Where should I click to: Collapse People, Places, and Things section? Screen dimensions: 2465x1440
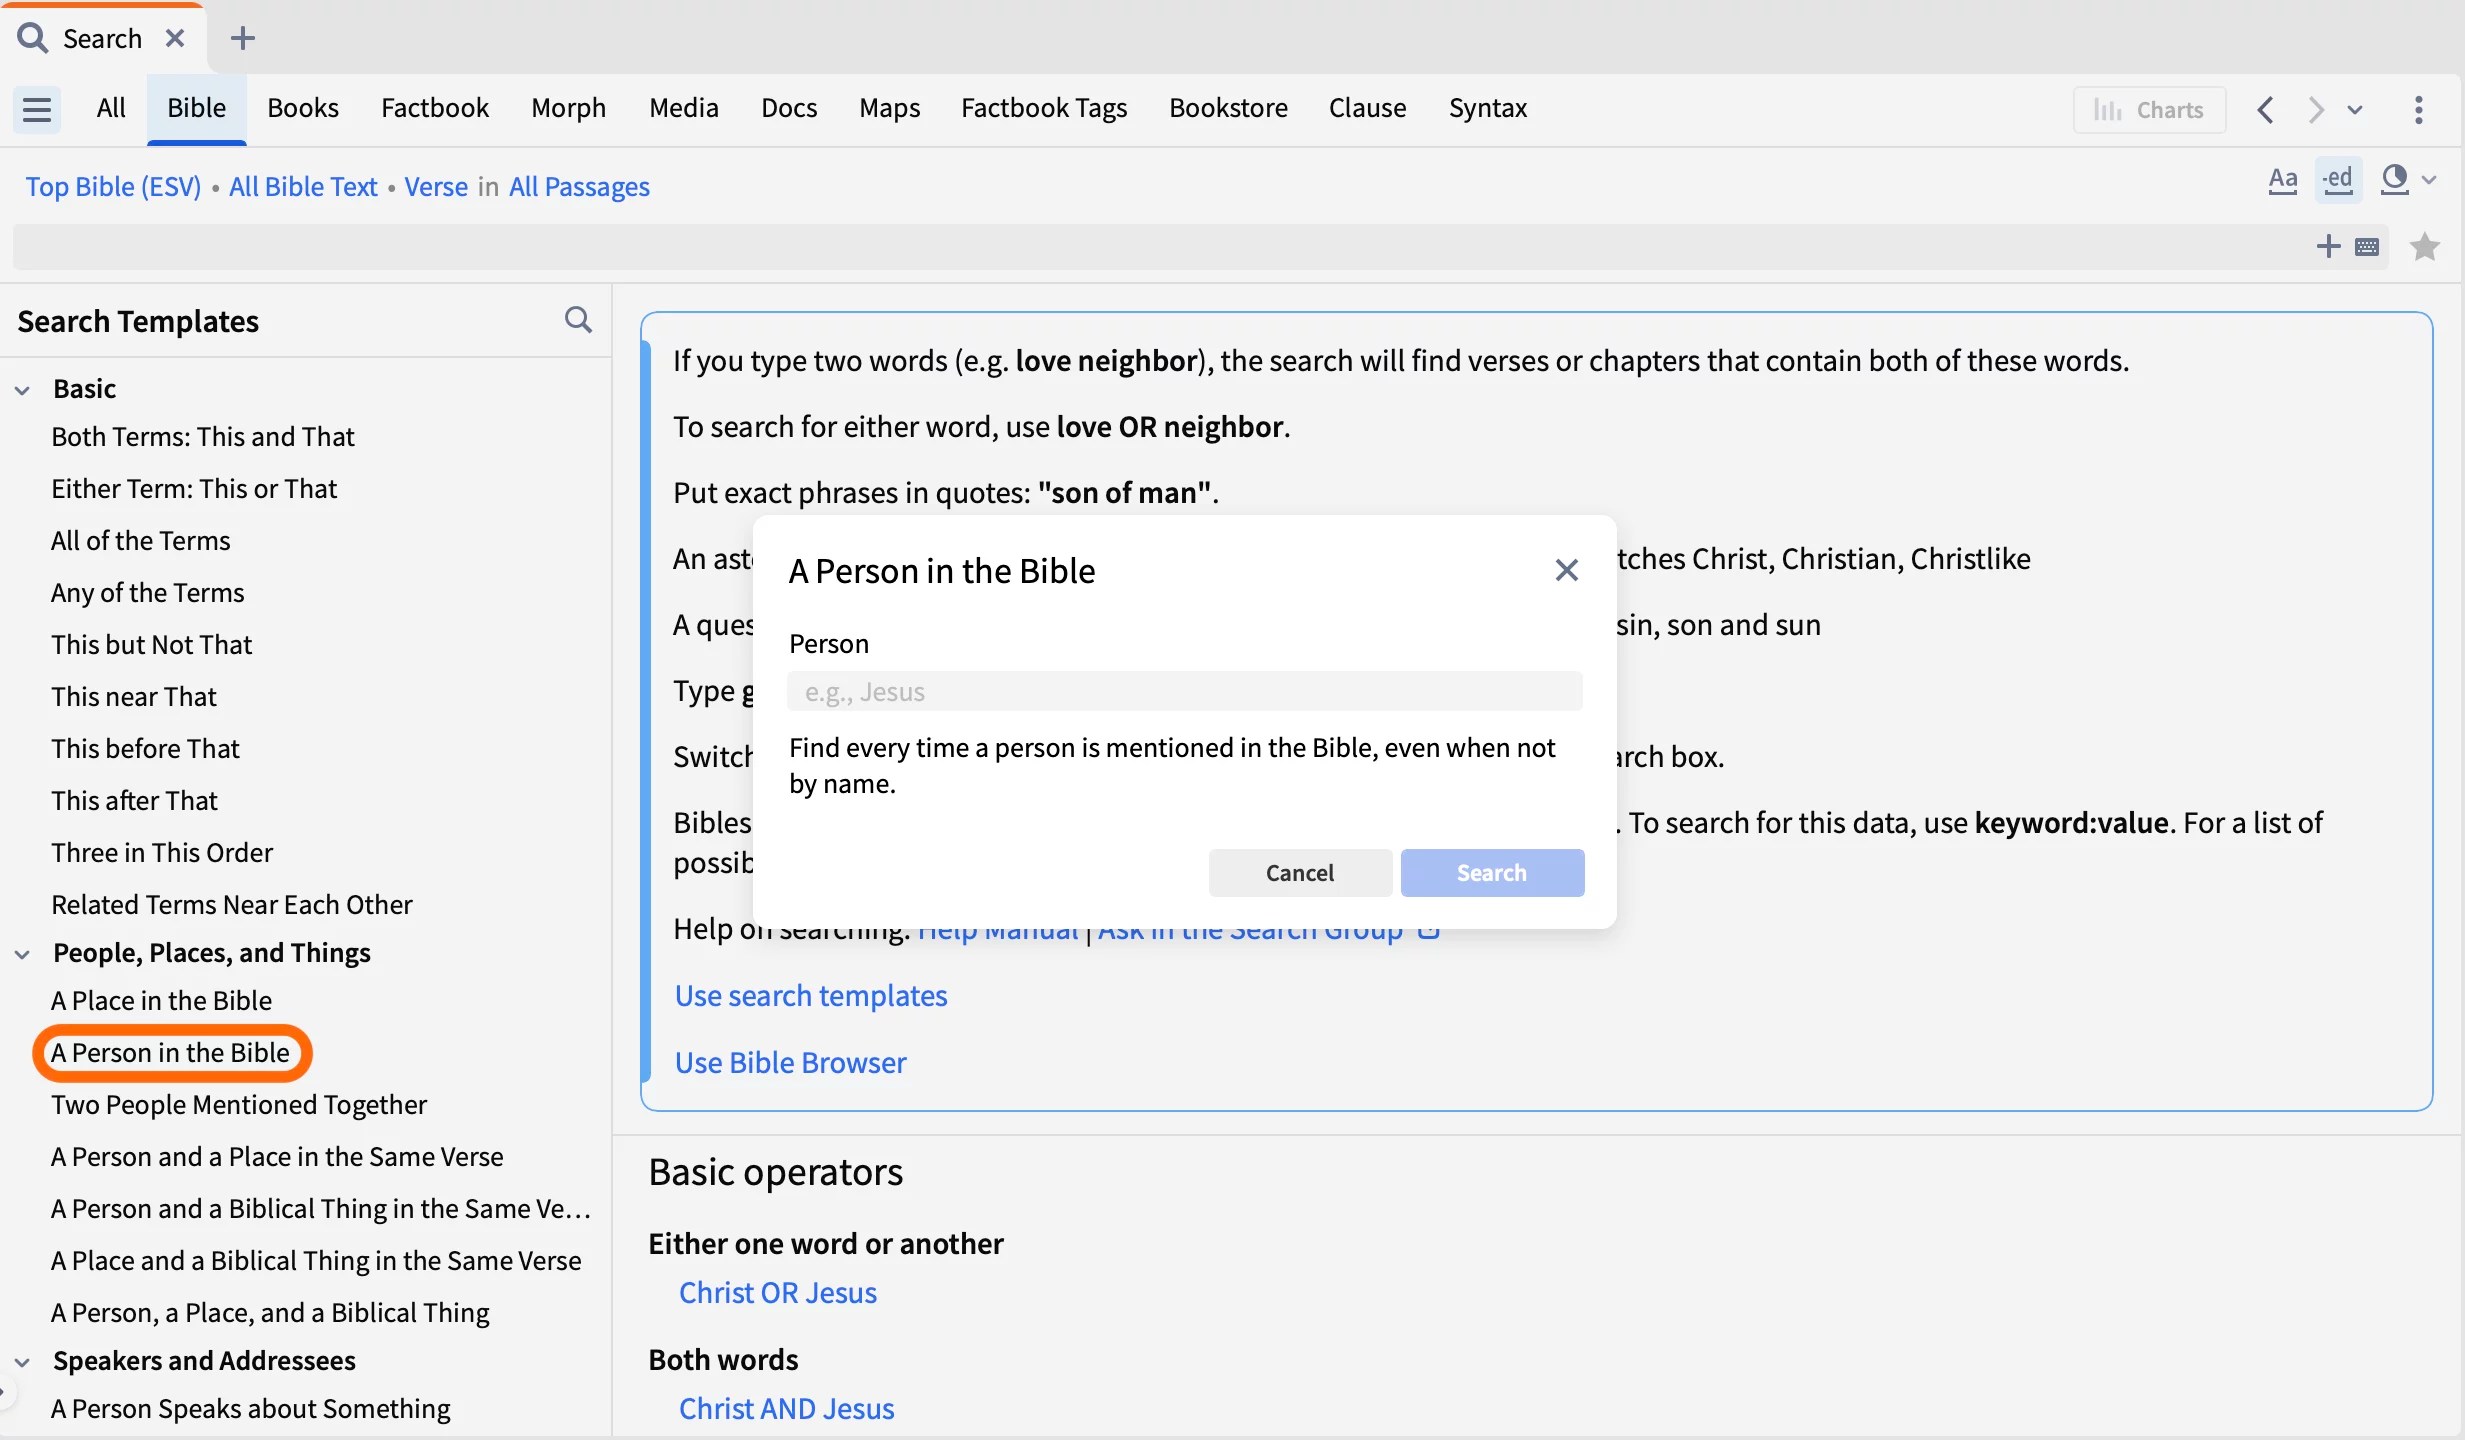[x=23, y=953]
